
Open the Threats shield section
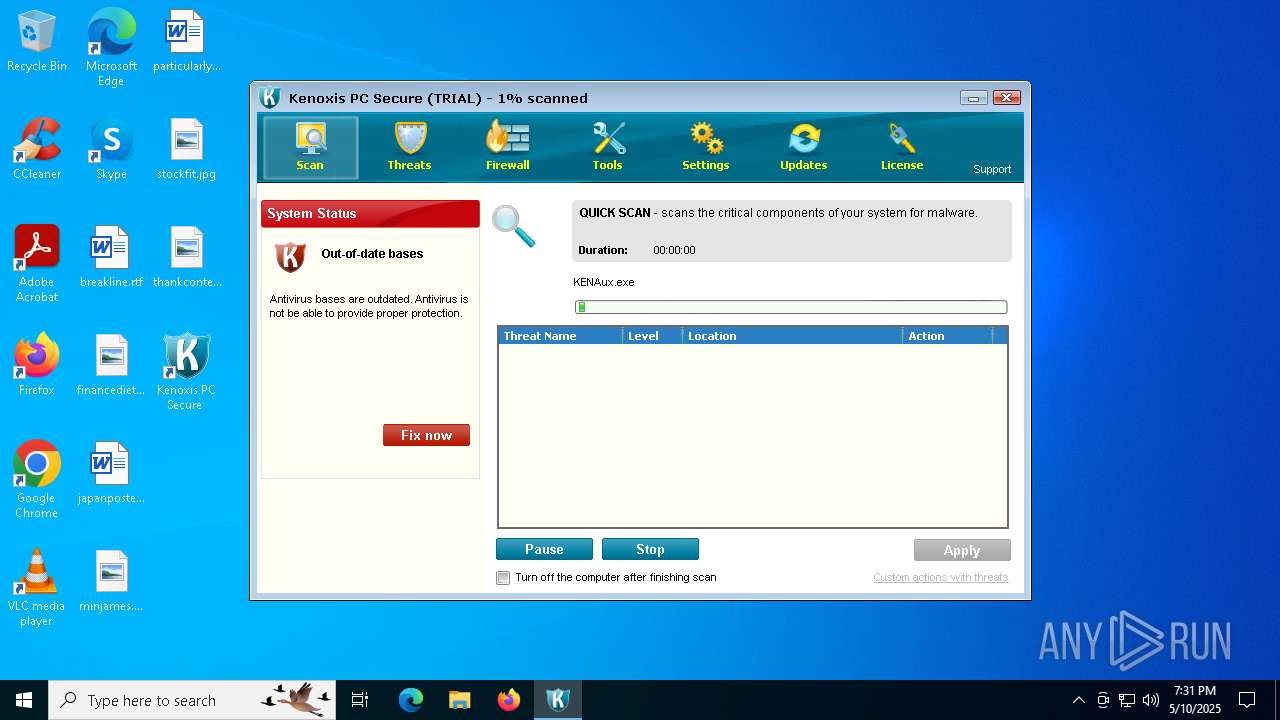409,147
